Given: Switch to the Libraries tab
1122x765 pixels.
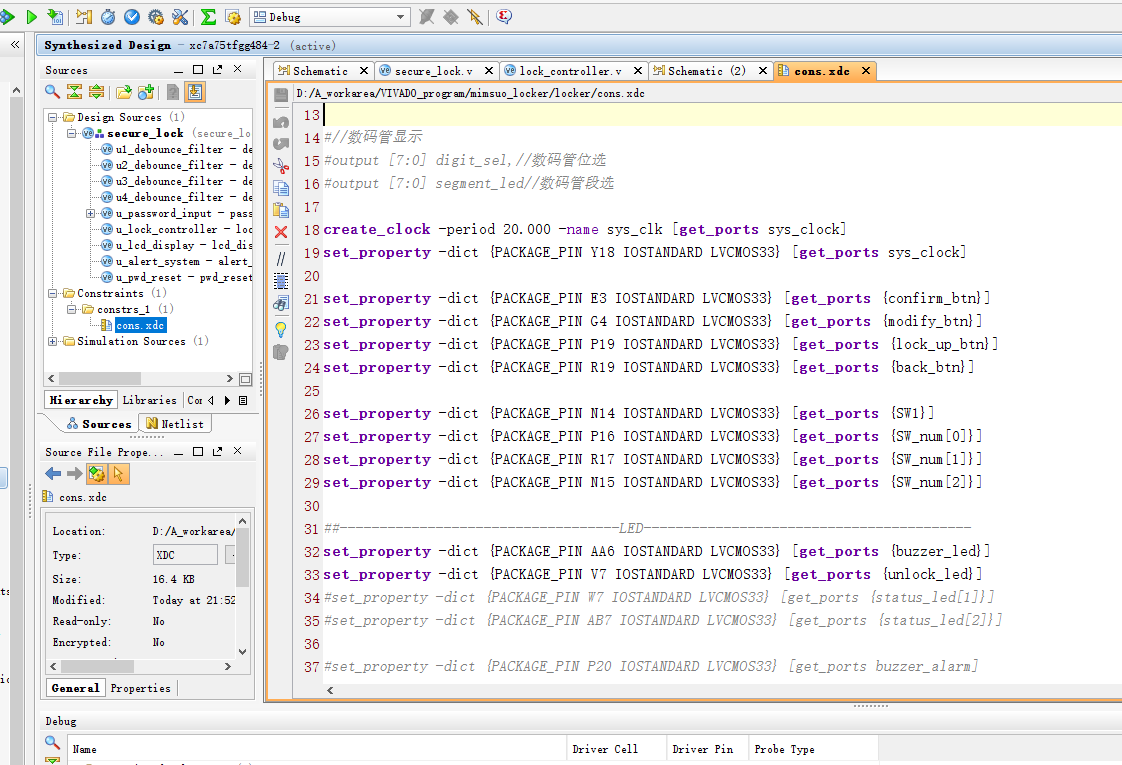Looking at the screenshot, I should pos(150,400).
